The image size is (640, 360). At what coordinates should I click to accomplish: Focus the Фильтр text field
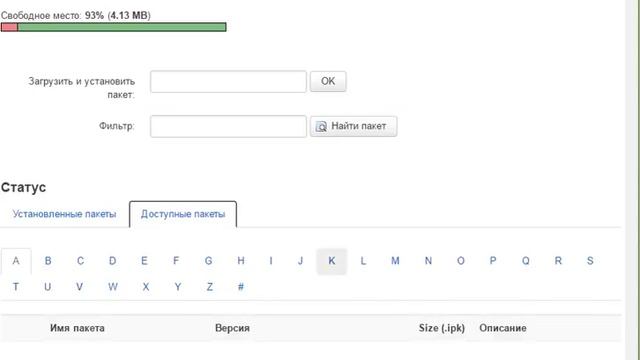point(228,126)
